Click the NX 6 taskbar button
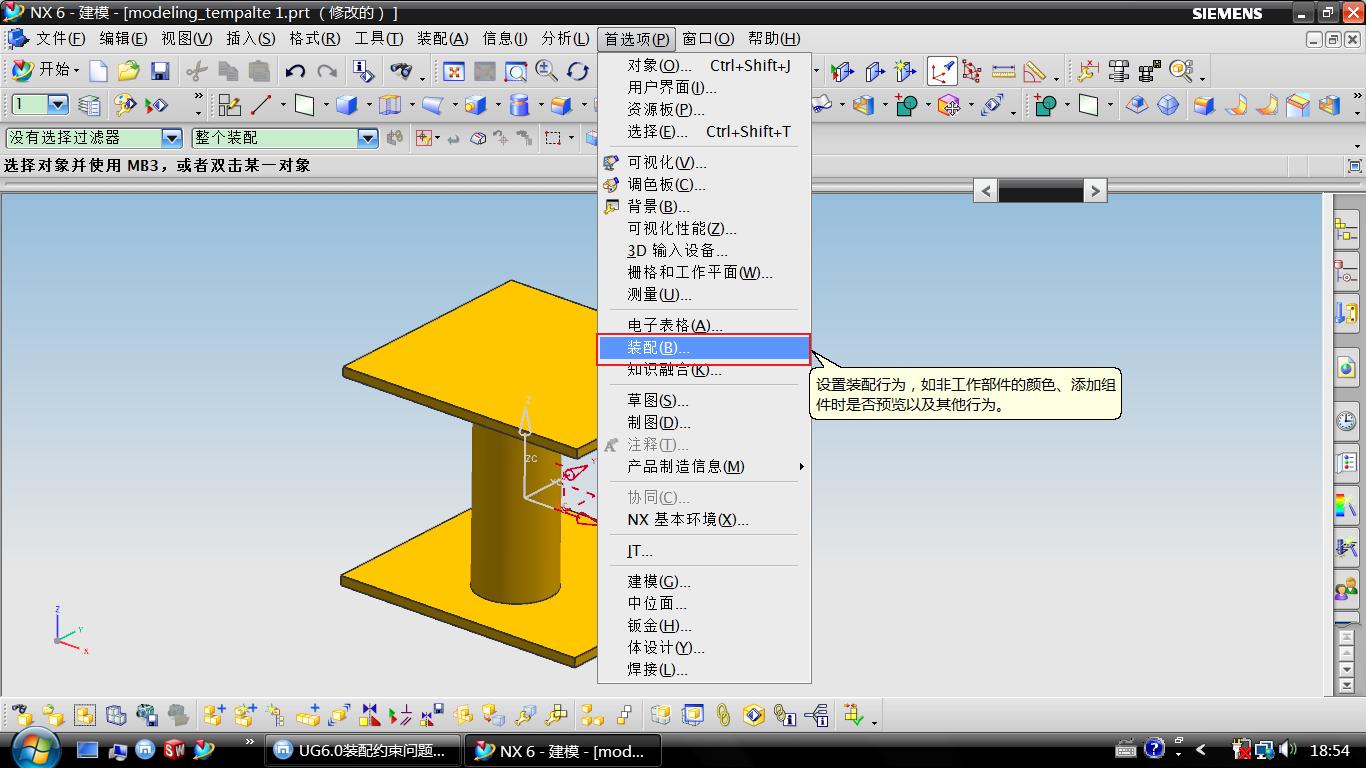The width and height of the screenshot is (1366, 768). click(x=563, y=751)
